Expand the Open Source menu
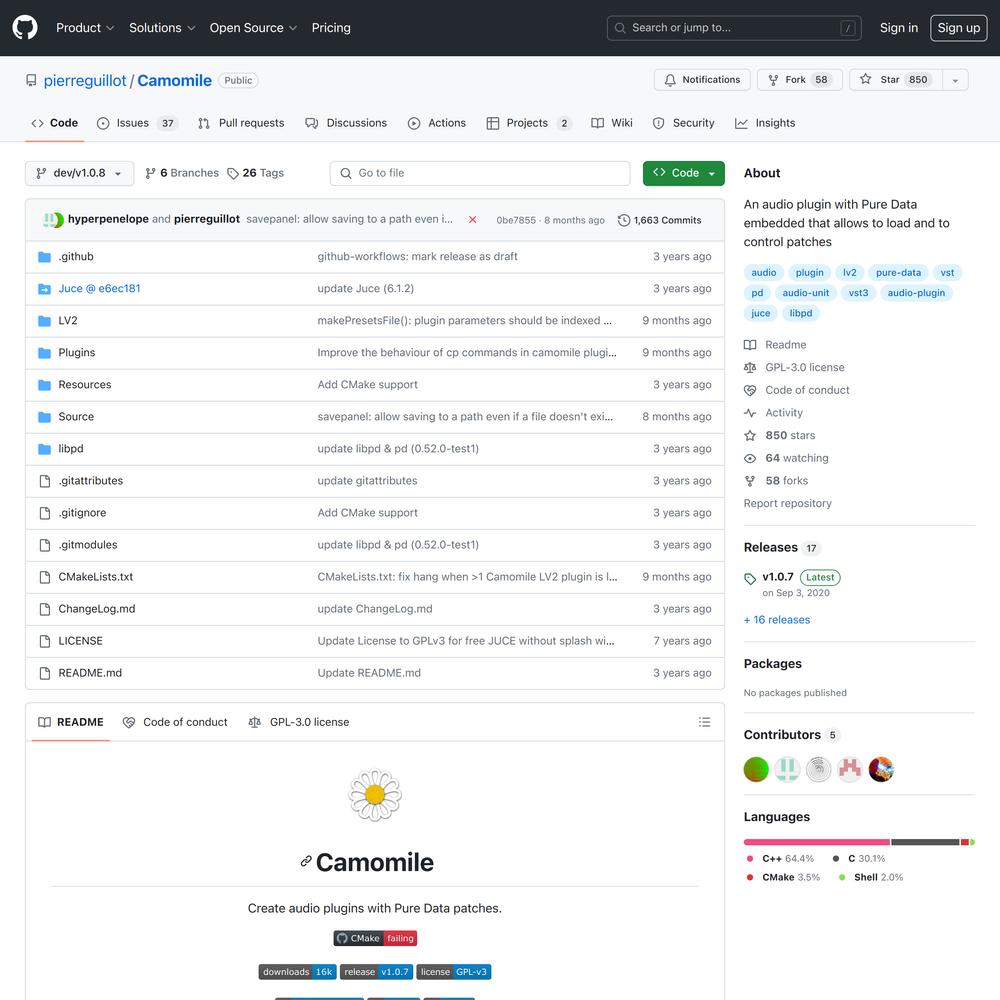 pyautogui.click(x=253, y=27)
